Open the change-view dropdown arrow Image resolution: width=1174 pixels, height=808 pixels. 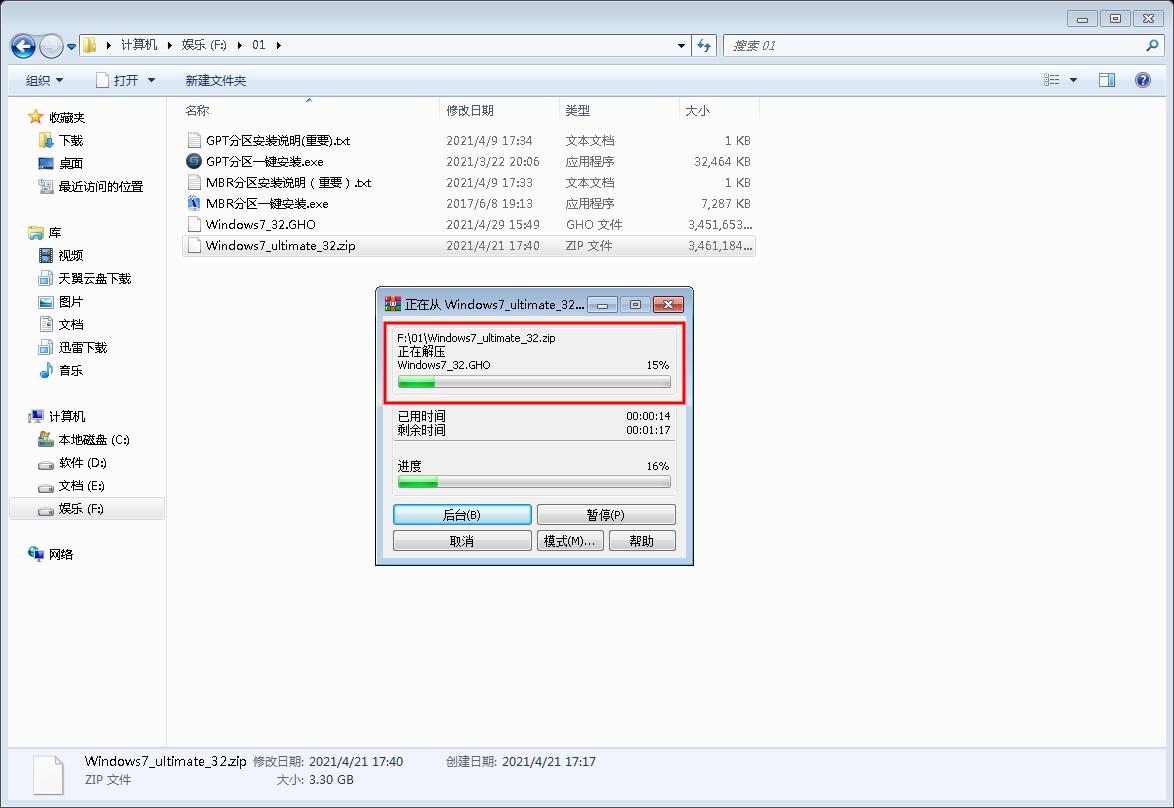click(1072, 78)
